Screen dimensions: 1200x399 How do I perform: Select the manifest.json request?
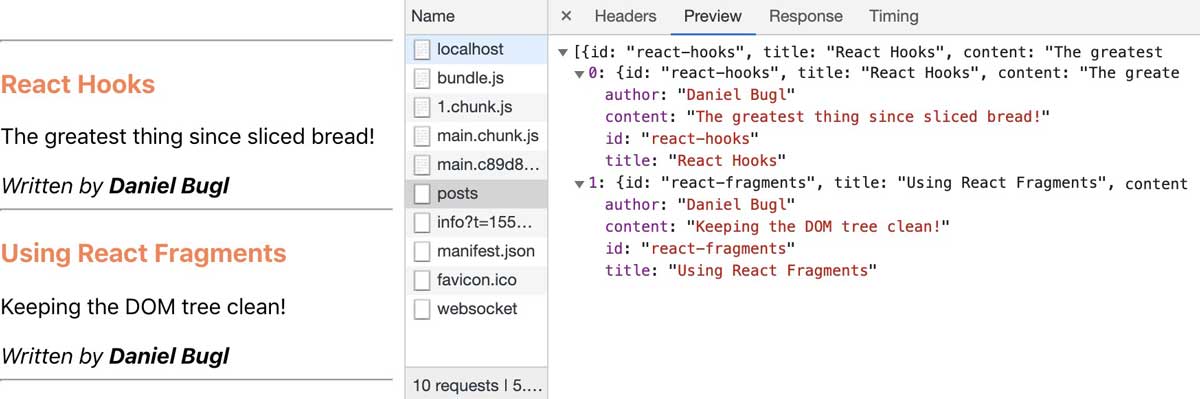pos(477,251)
